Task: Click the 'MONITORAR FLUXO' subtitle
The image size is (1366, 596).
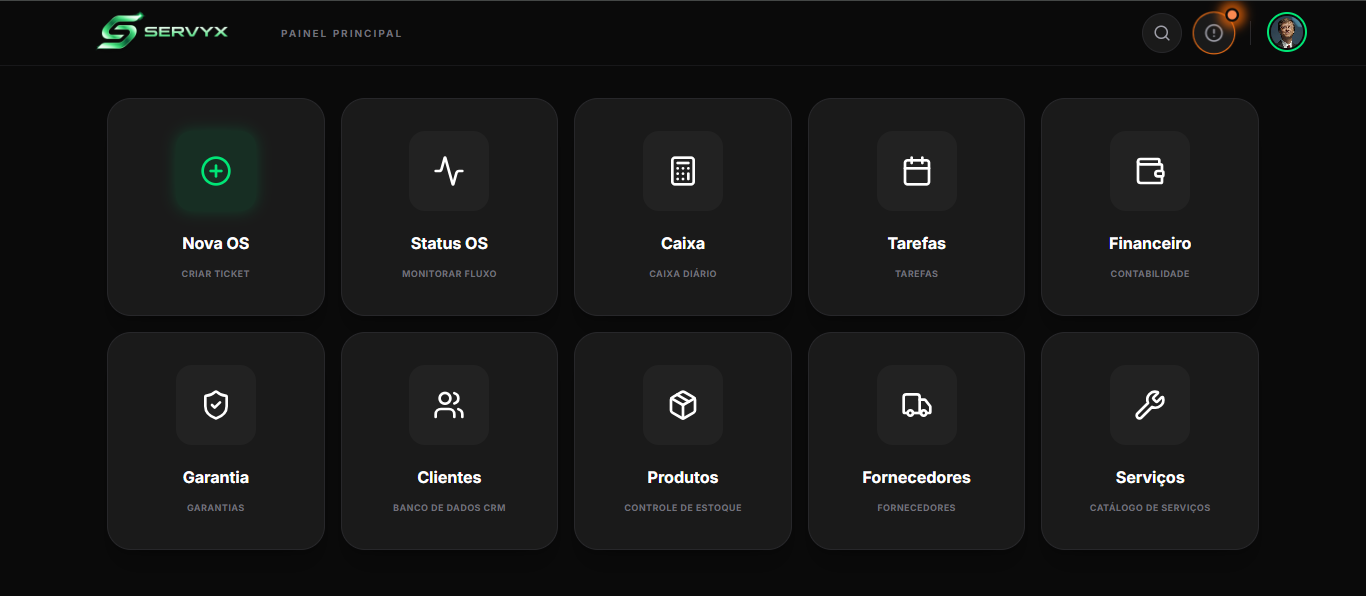Action: pyautogui.click(x=449, y=274)
